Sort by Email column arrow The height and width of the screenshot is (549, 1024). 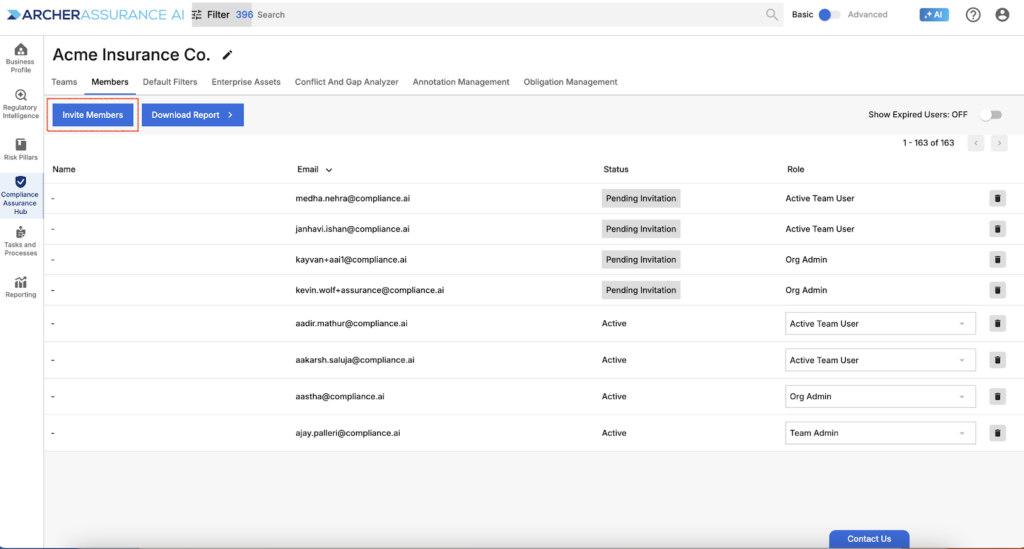tap(329, 170)
